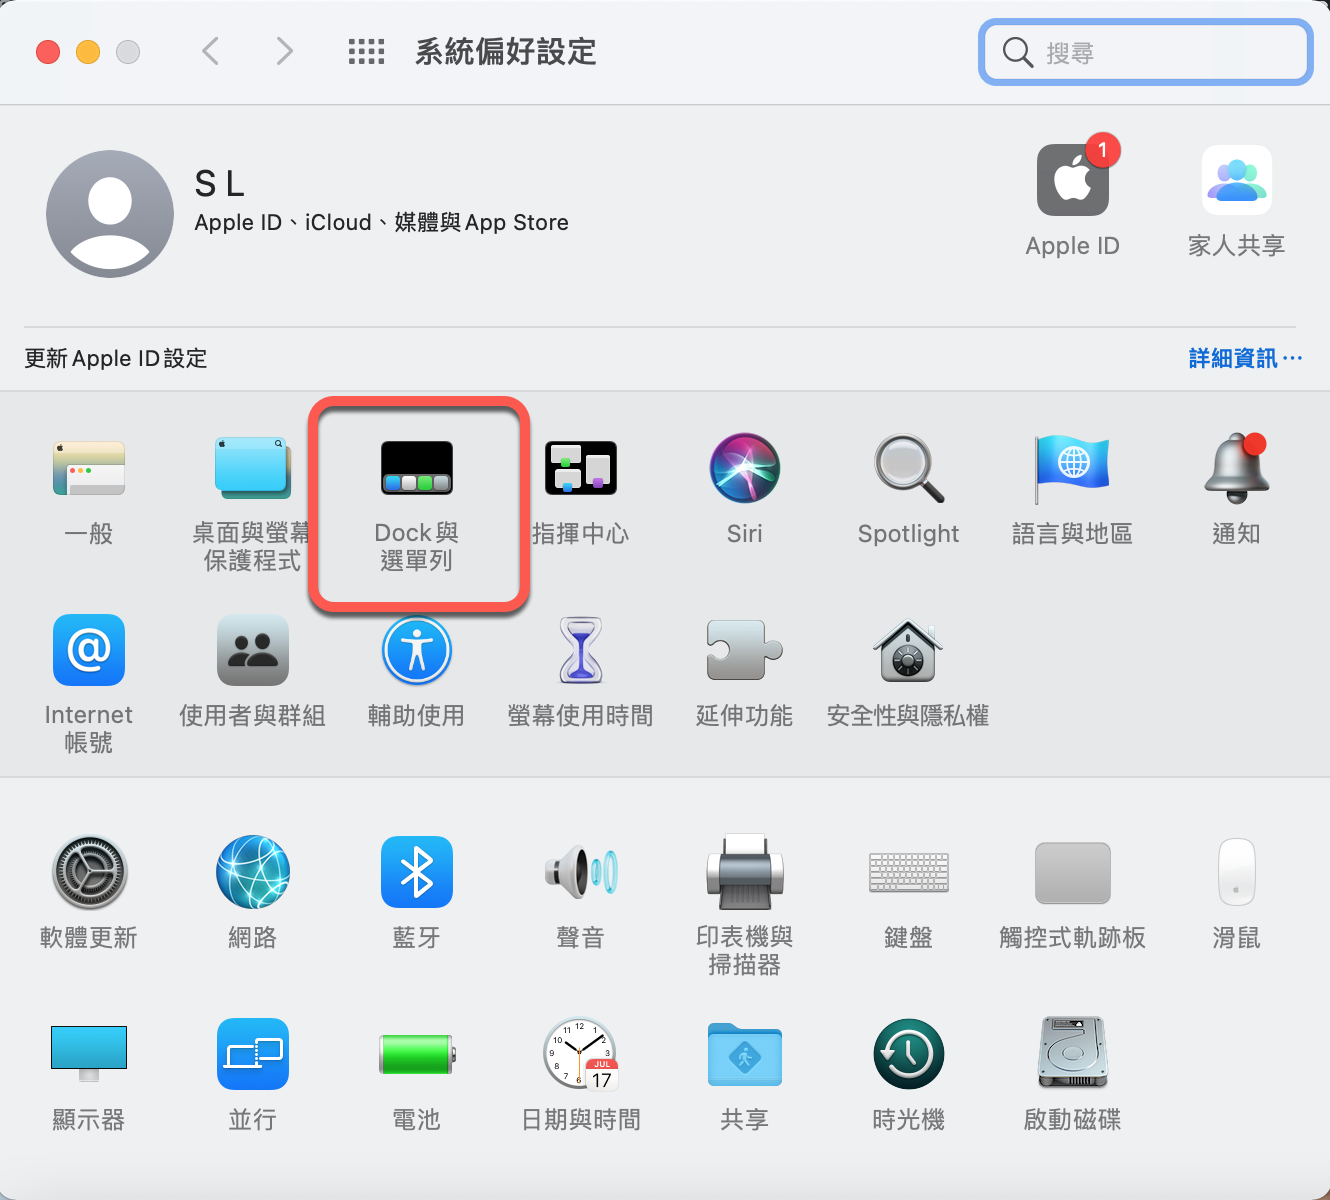Click the 詳細資訊 link
Screen dimensions: 1330x1200
coord(1245,358)
